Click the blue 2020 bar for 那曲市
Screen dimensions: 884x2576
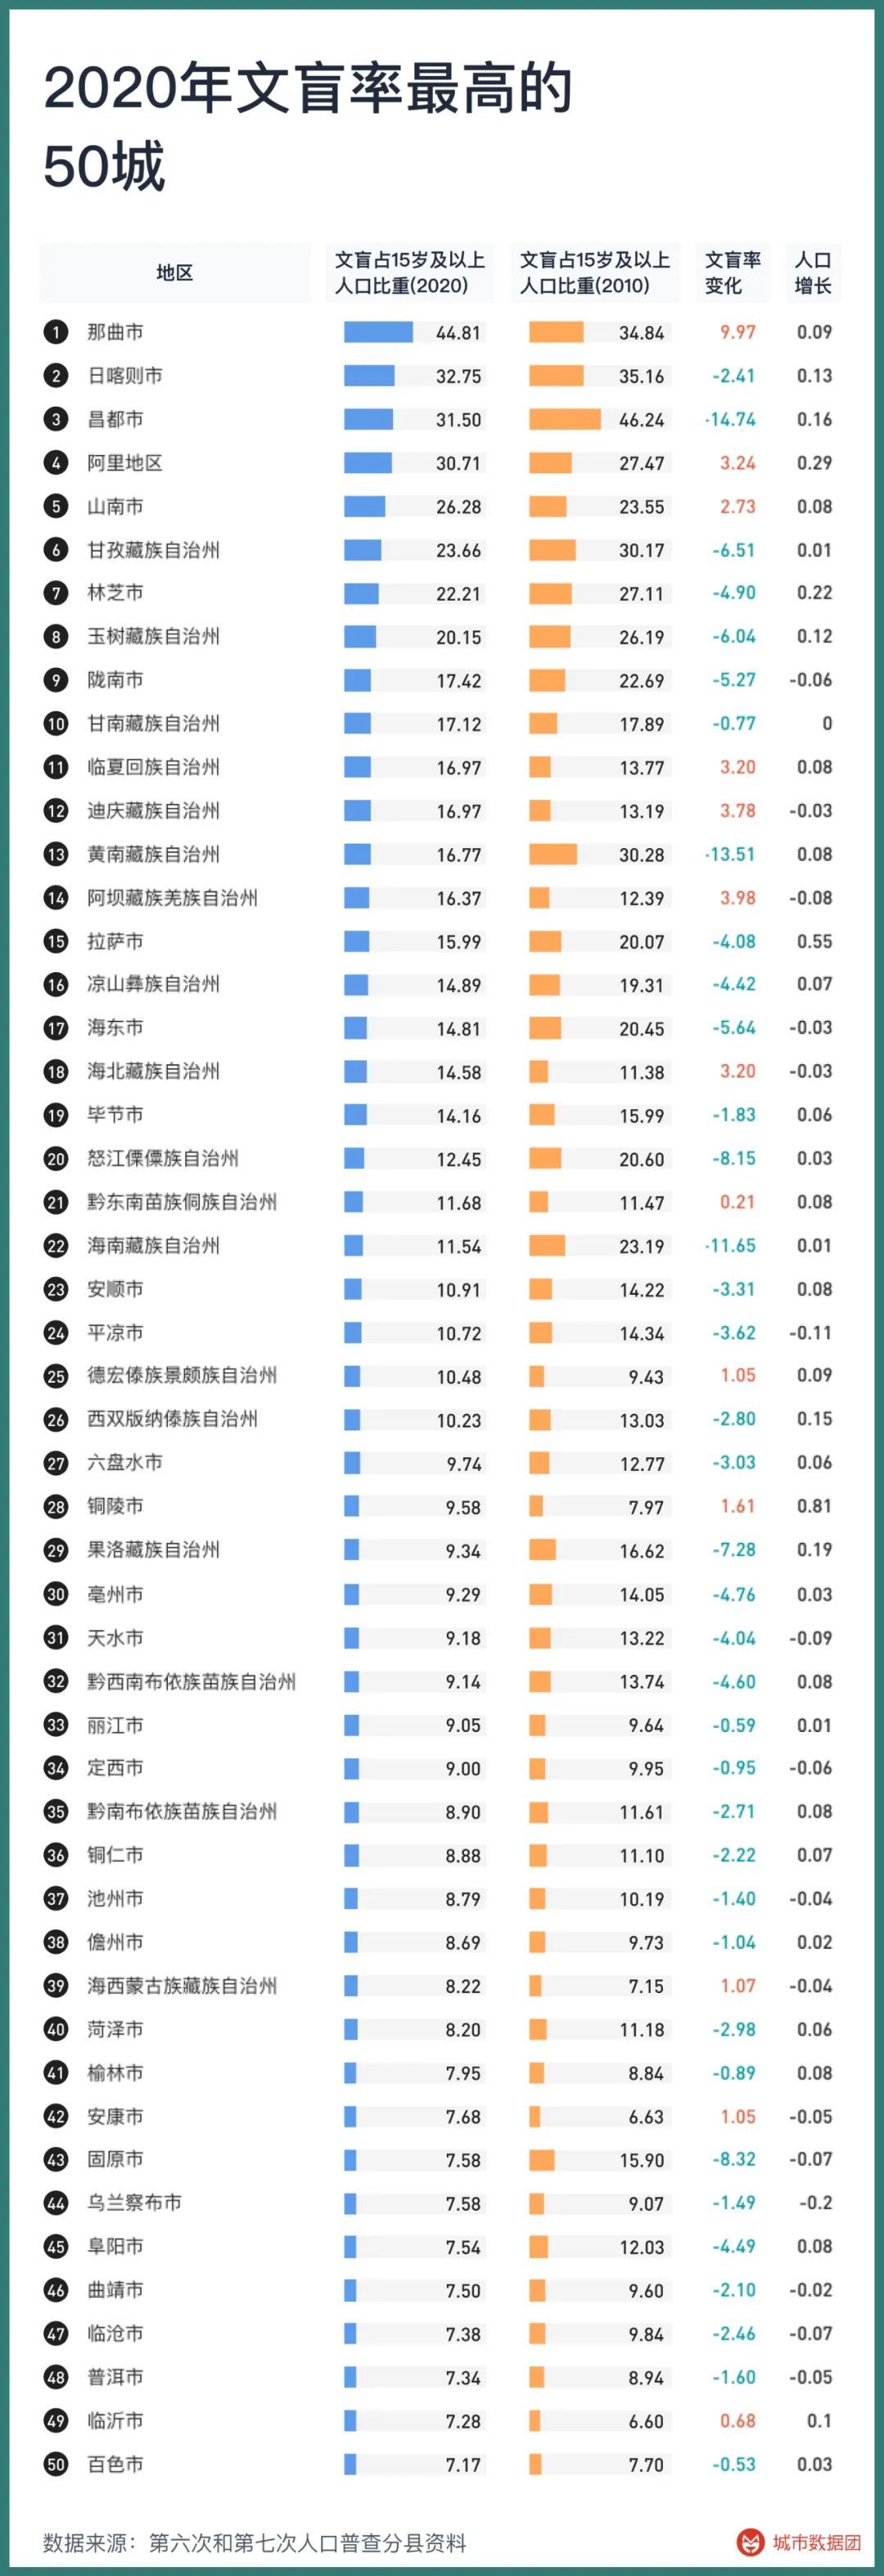point(378,332)
